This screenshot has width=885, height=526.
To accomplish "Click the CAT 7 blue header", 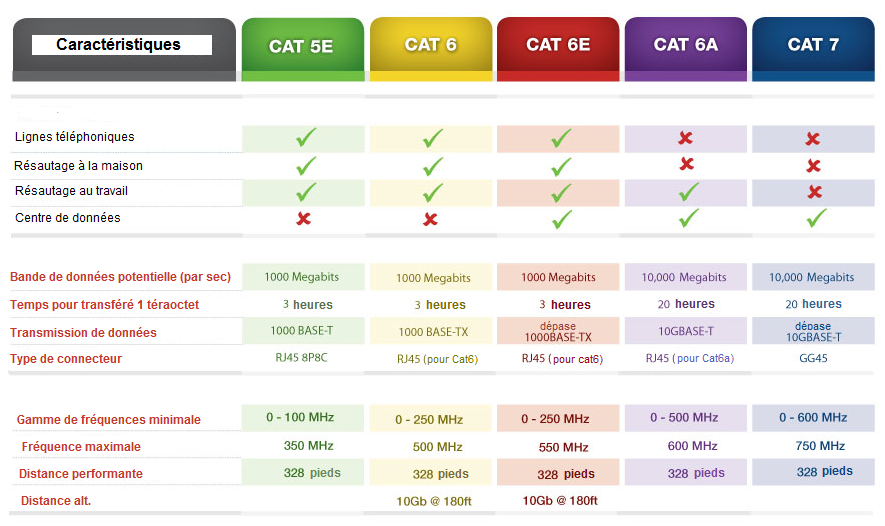I will [813, 45].
